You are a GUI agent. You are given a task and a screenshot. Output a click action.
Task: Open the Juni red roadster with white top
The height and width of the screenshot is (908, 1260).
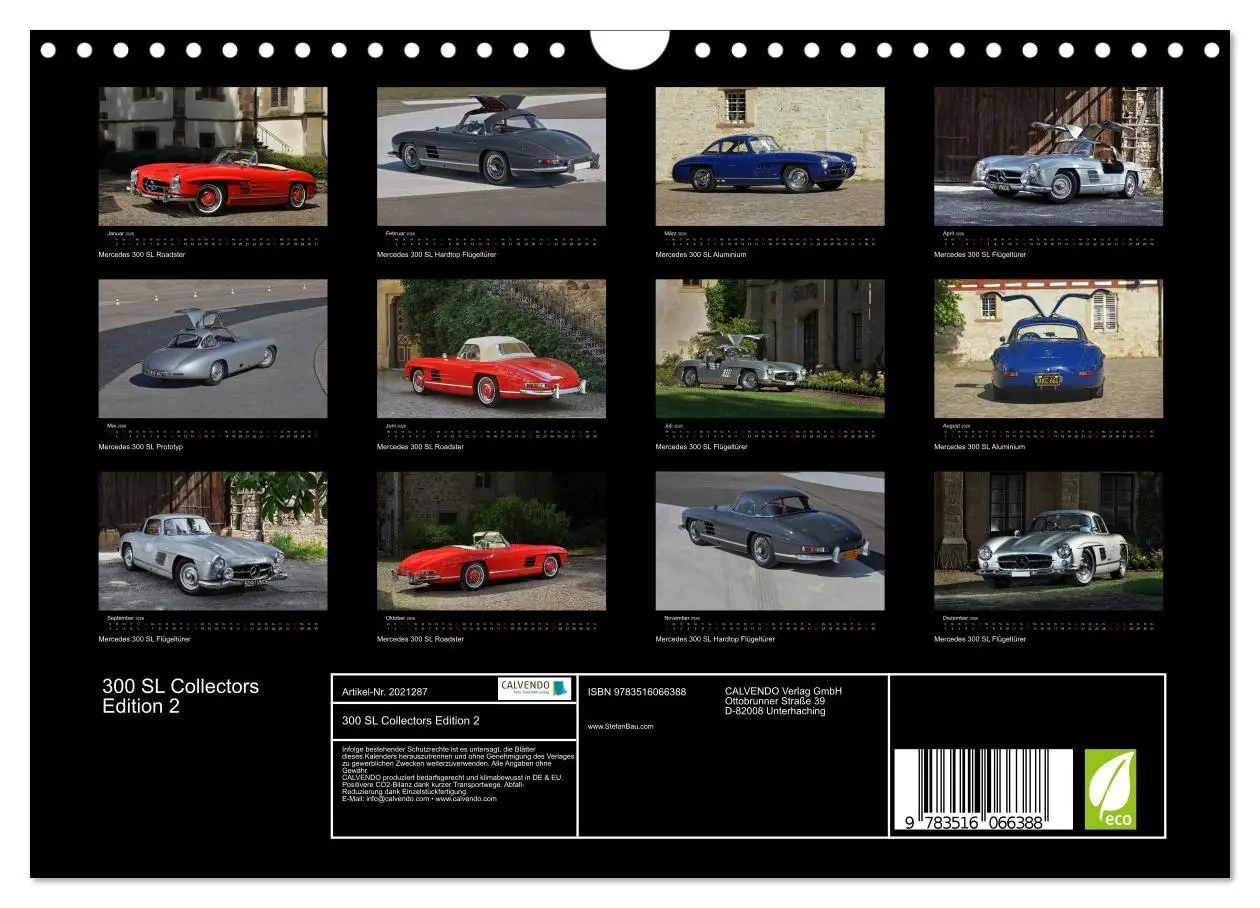pos(491,349)
